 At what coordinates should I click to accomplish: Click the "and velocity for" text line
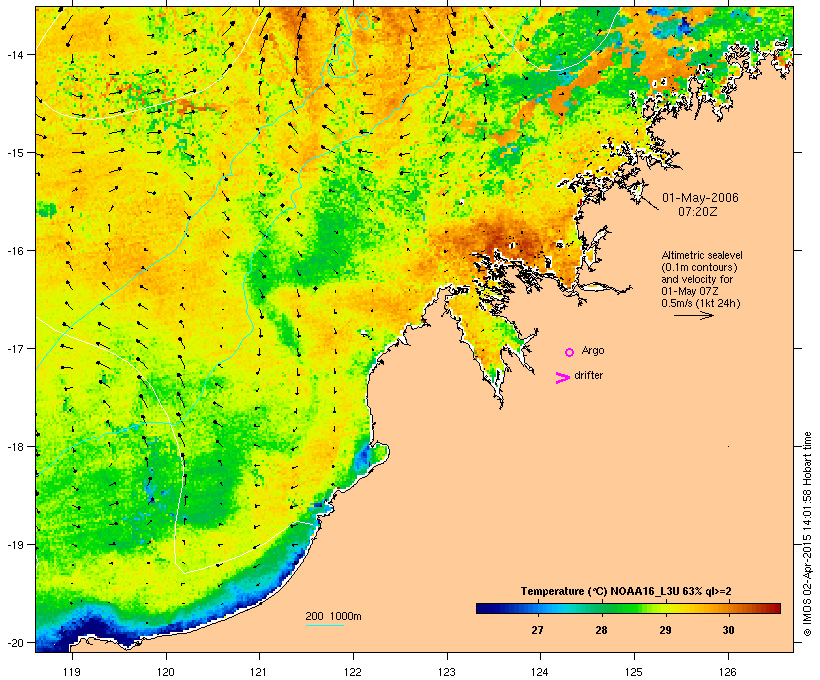click(x=697, y=279)
